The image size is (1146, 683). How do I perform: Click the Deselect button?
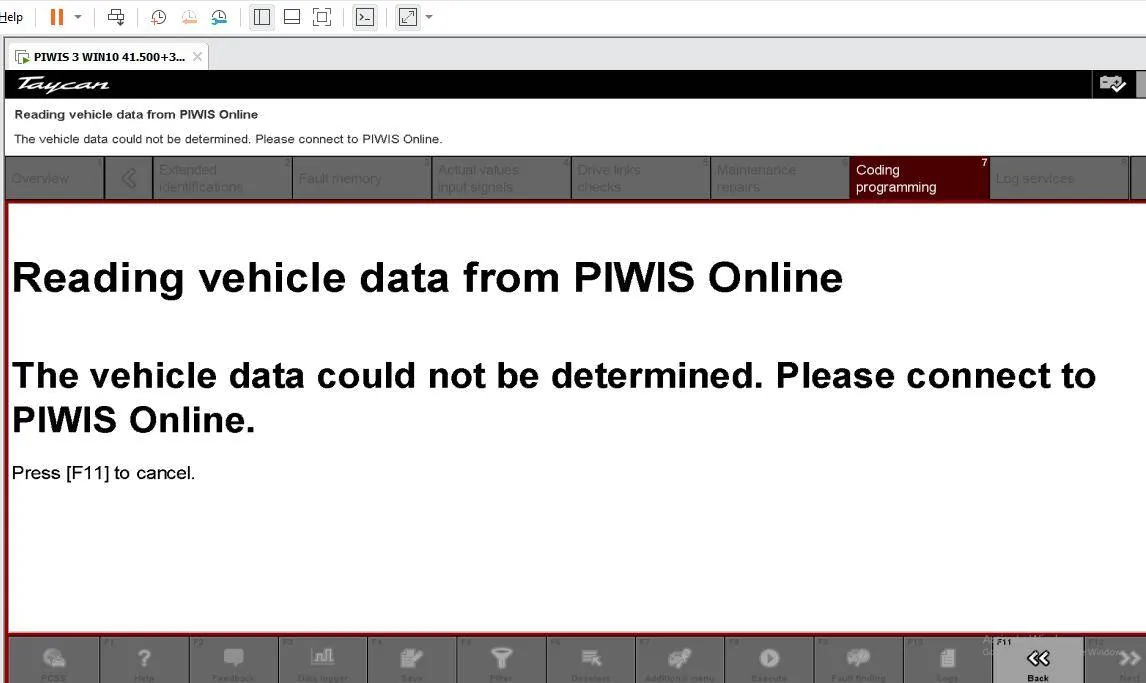(591, 660)
